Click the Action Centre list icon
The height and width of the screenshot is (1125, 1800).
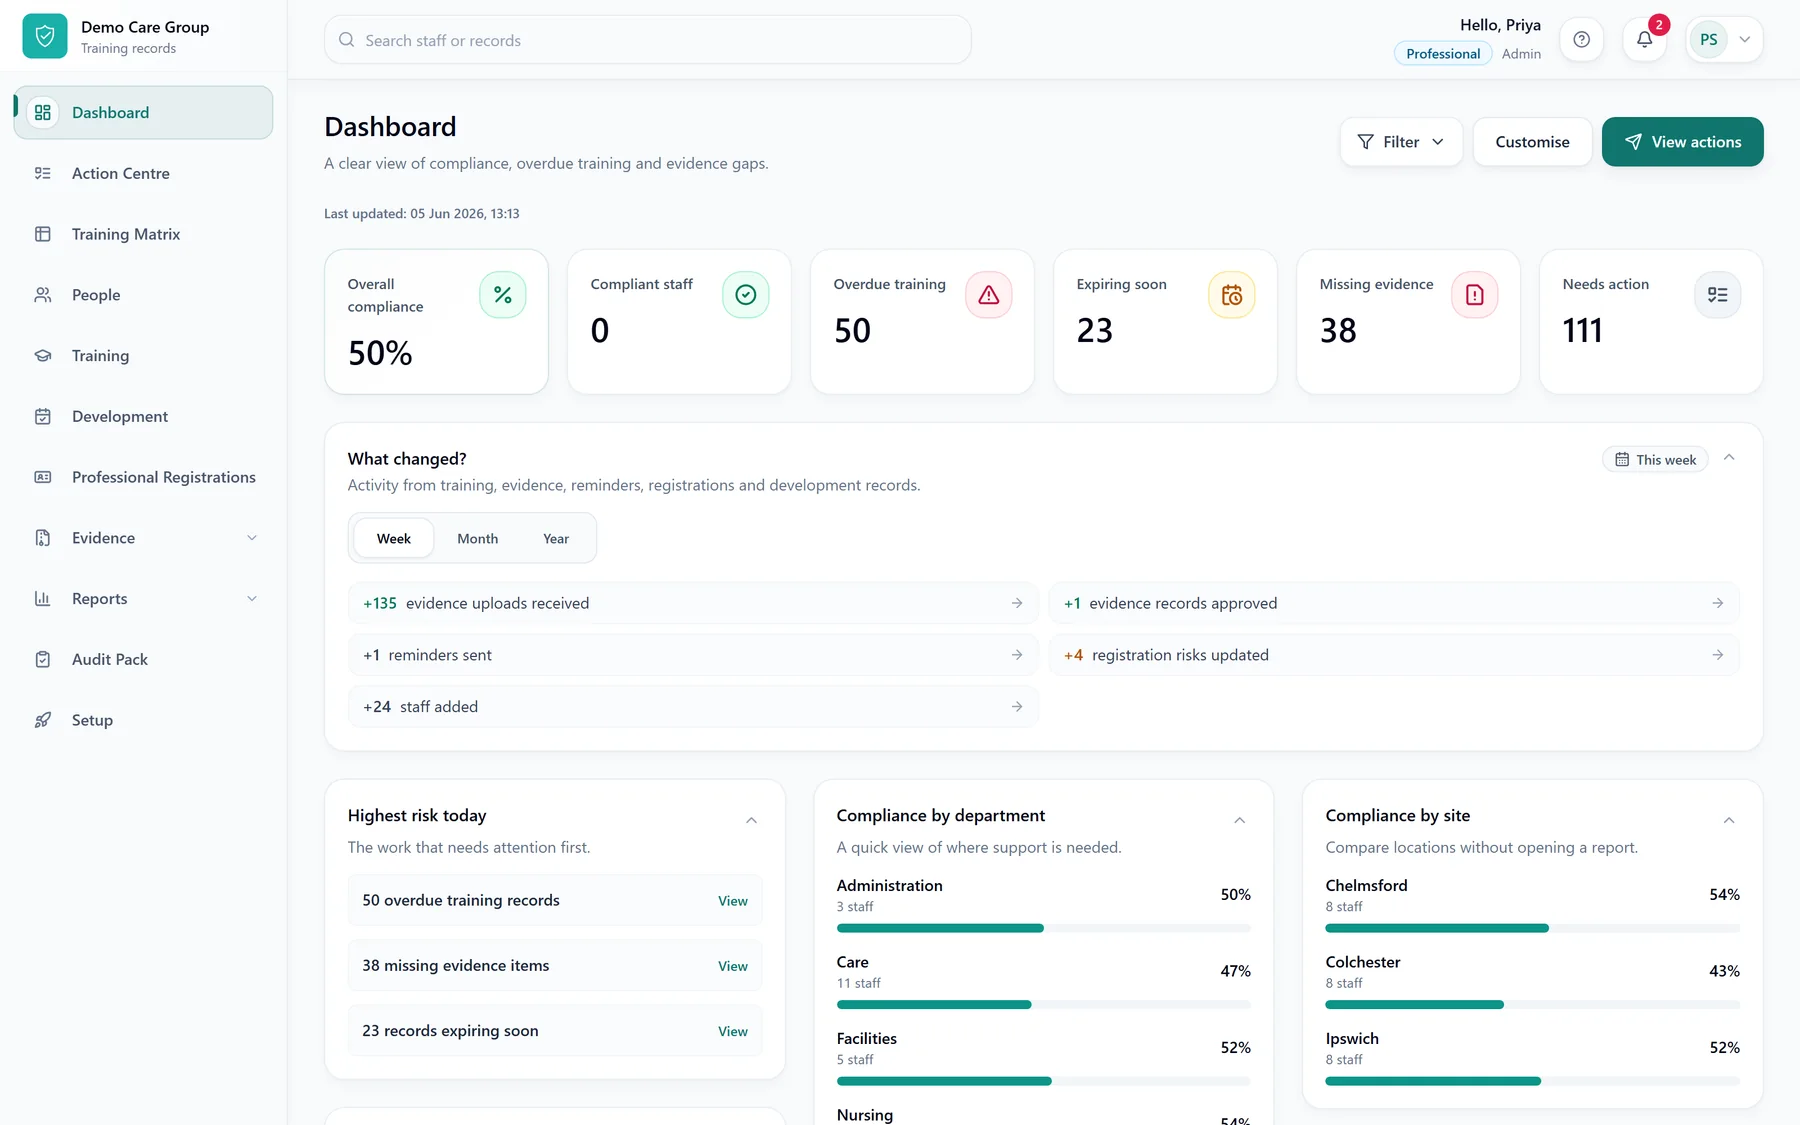43,173
